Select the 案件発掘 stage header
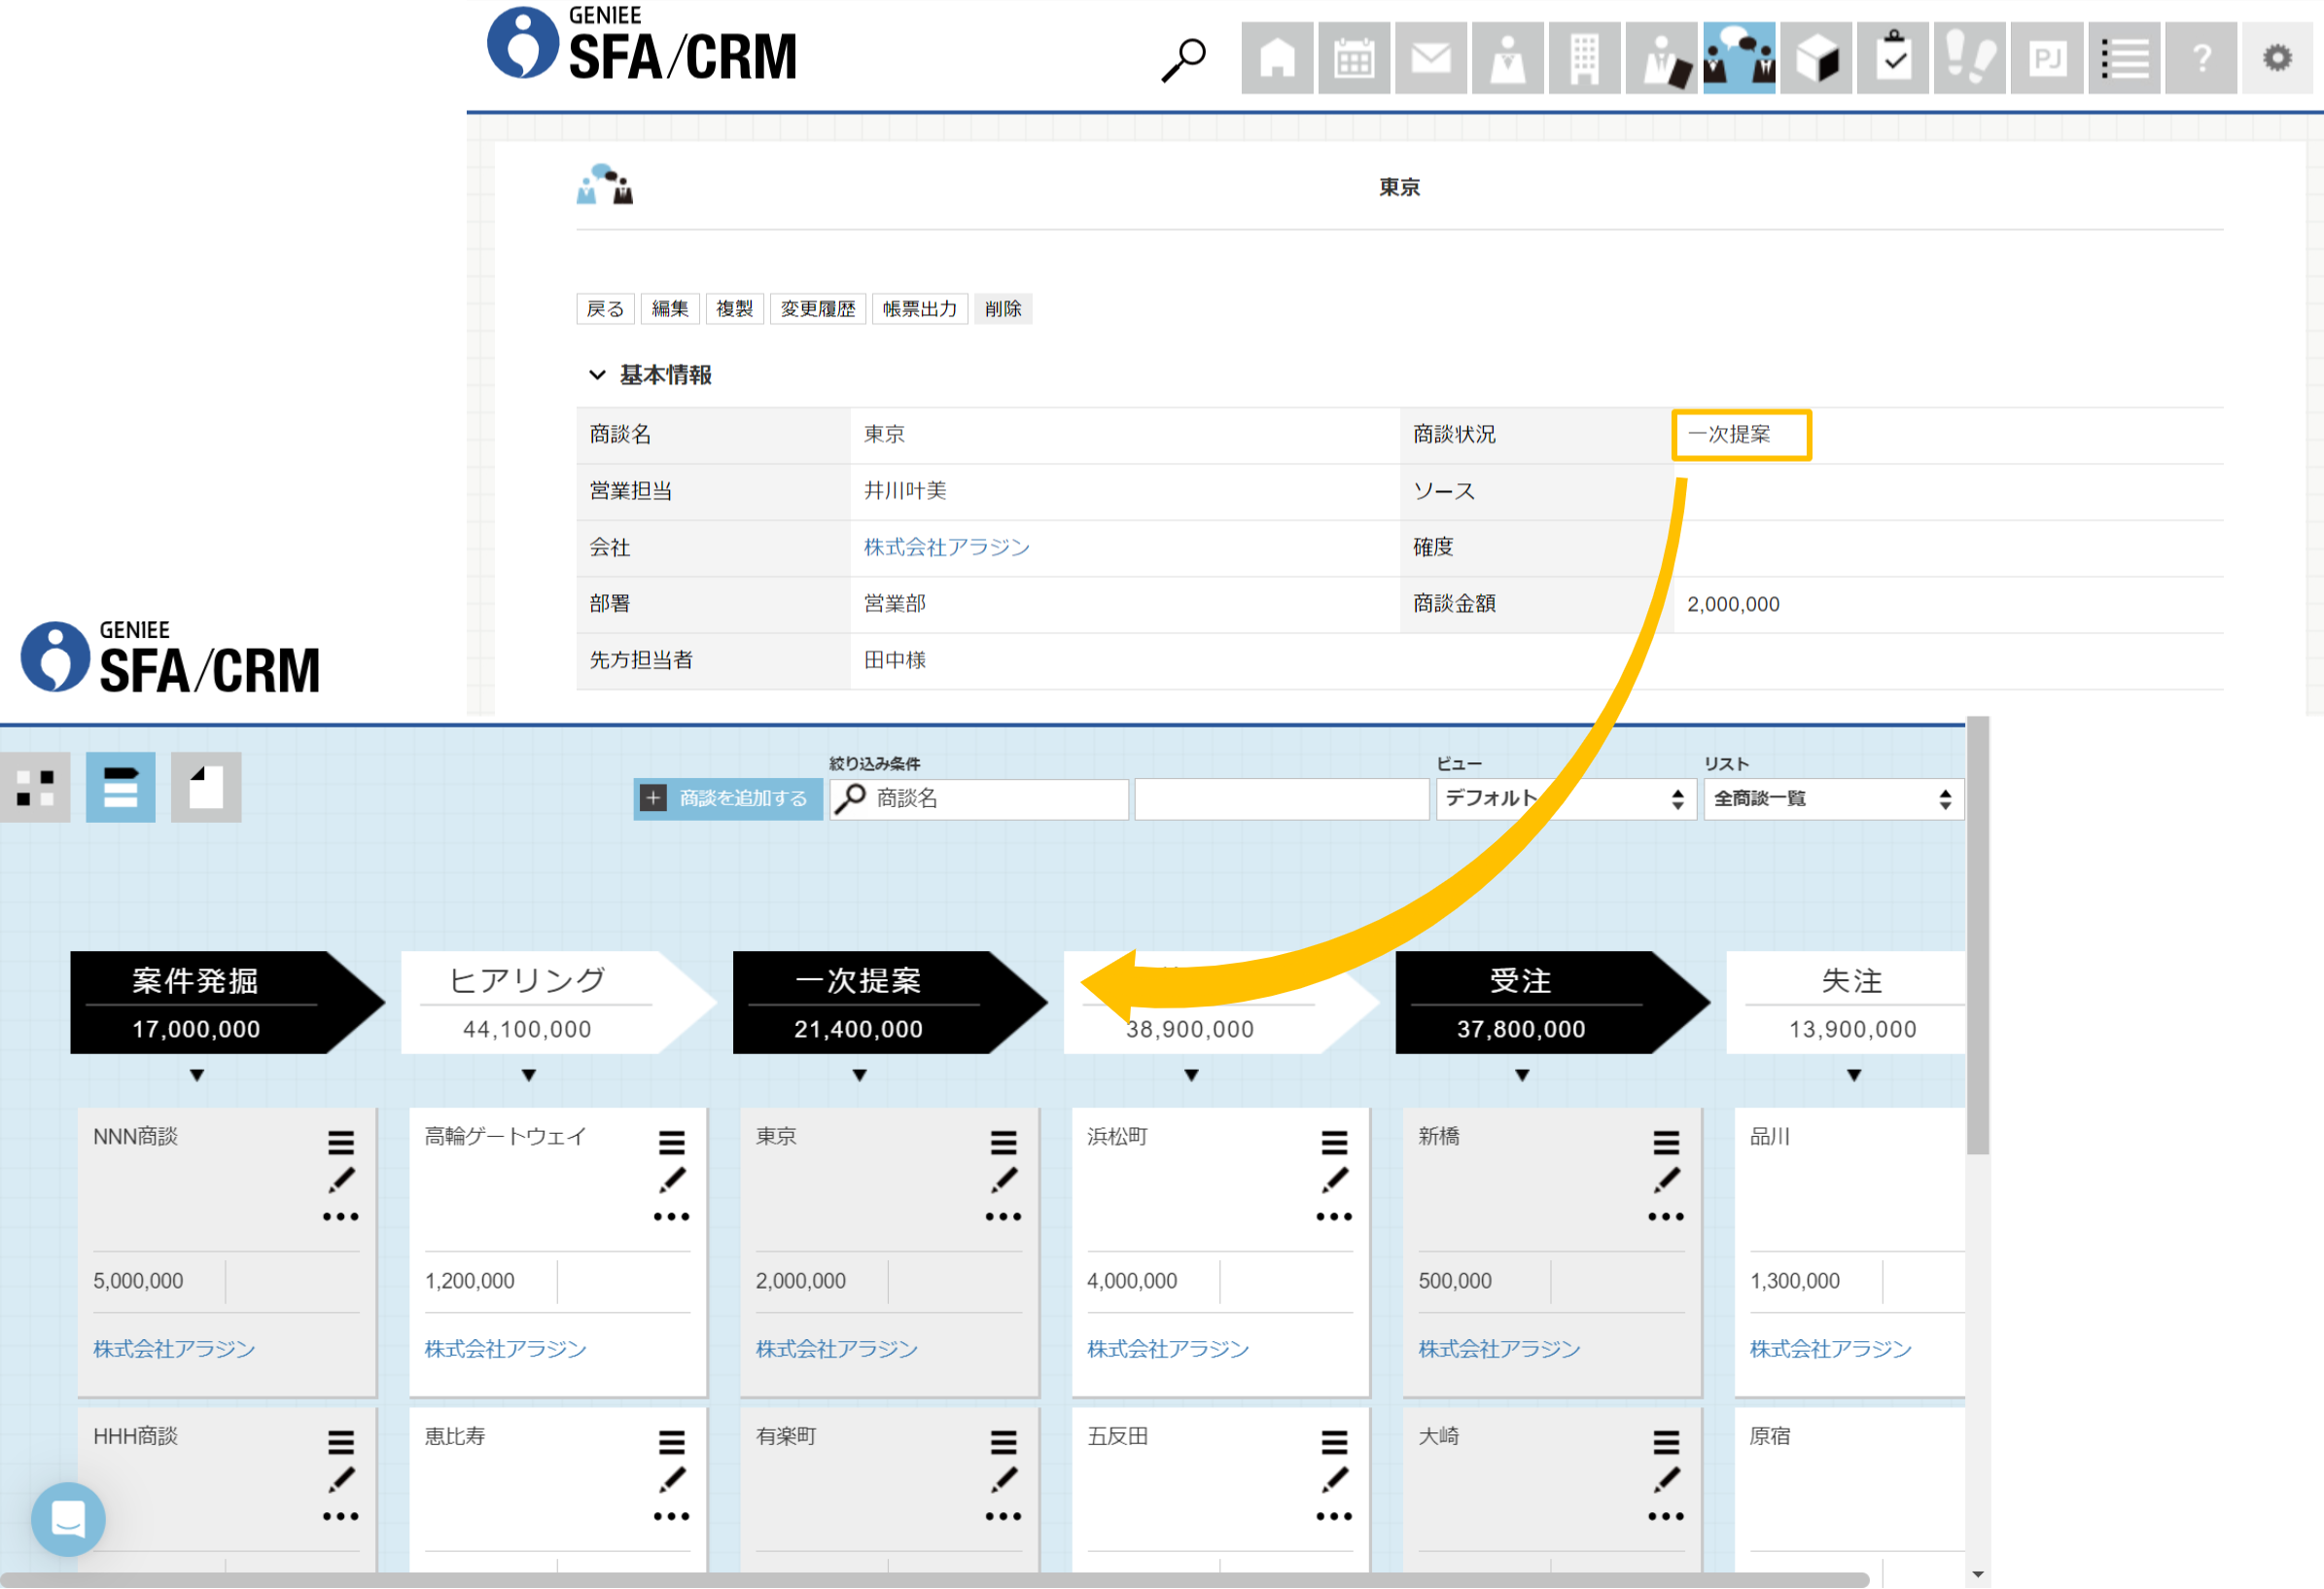2324x1589 pixels. pos(227,1003)
